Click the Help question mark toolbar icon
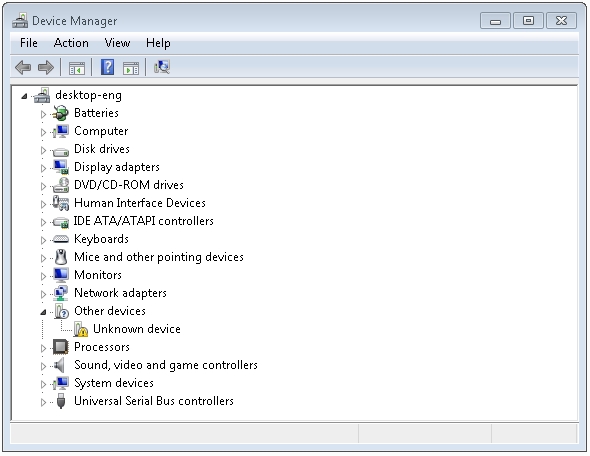Screen dimensions: 590x456 (x=107, y=67)
